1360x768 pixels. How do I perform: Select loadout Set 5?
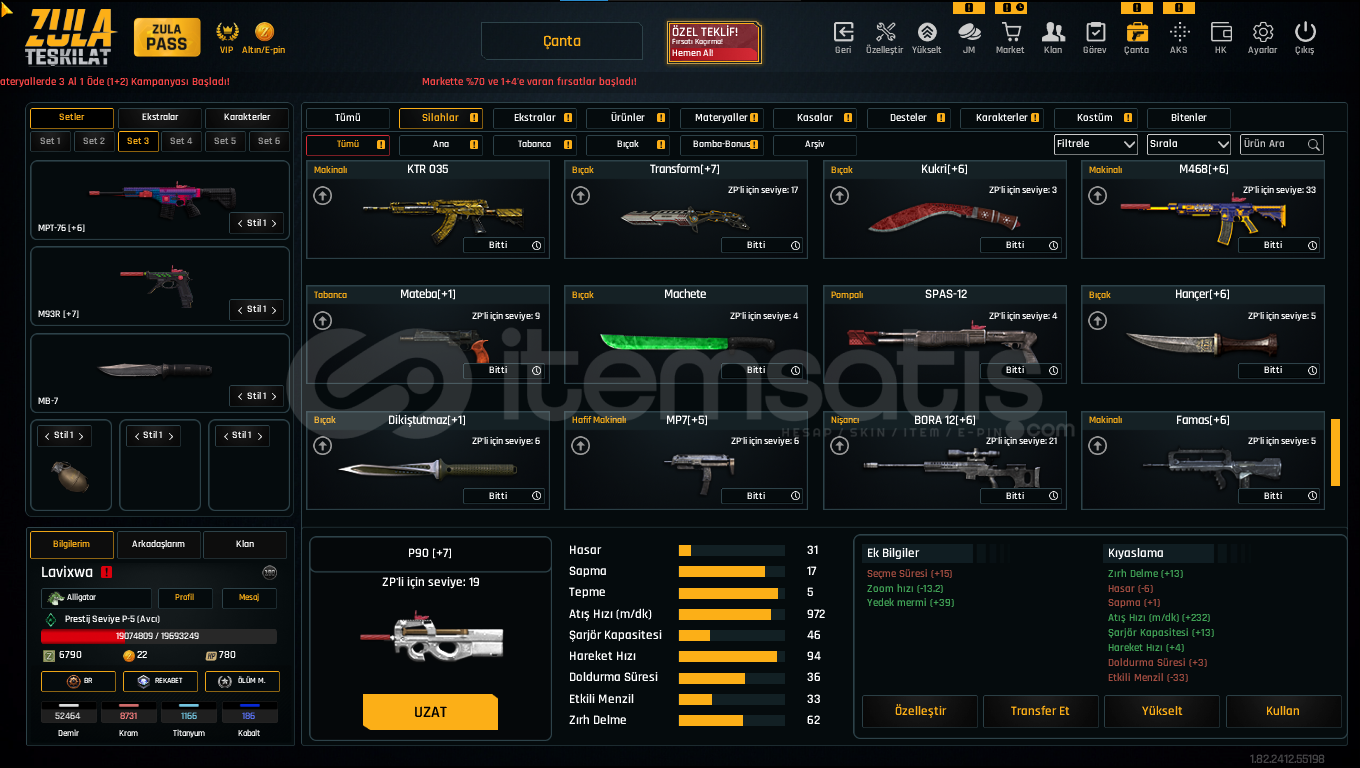click(225, 141)
